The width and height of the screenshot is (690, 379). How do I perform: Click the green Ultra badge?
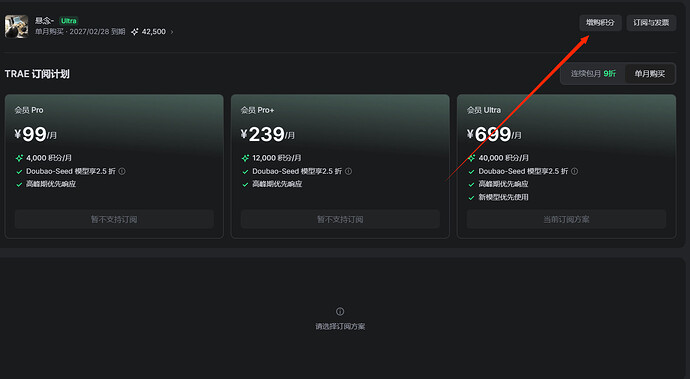point(69,21)
